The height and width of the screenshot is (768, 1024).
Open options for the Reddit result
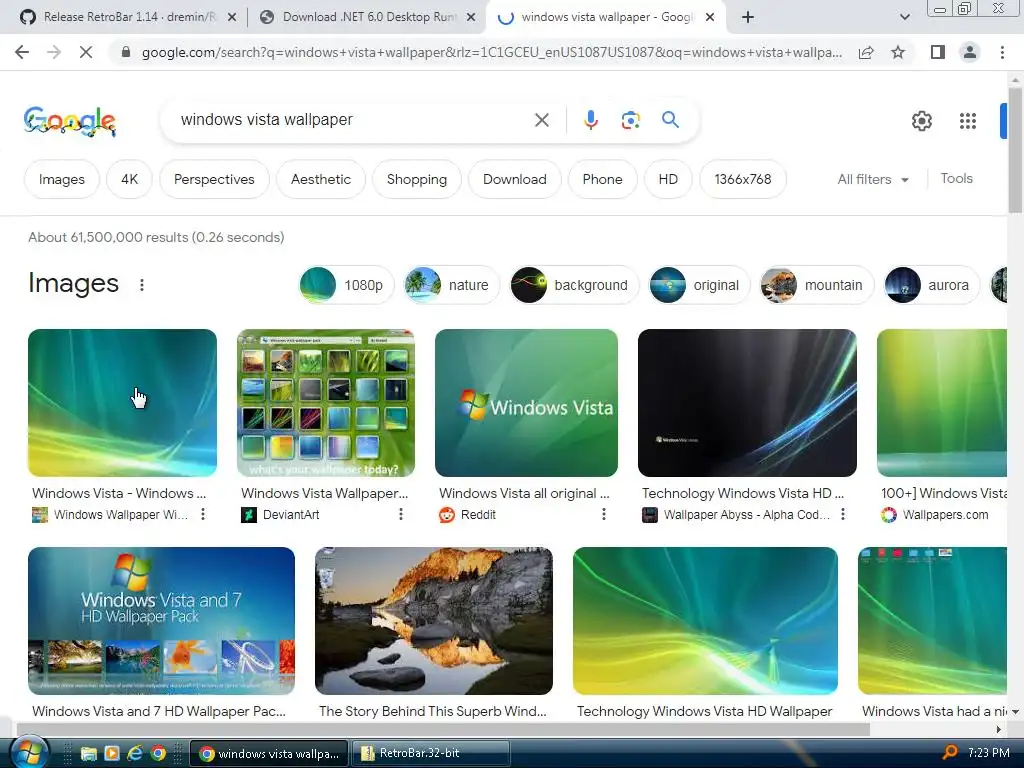pos(603,515)
